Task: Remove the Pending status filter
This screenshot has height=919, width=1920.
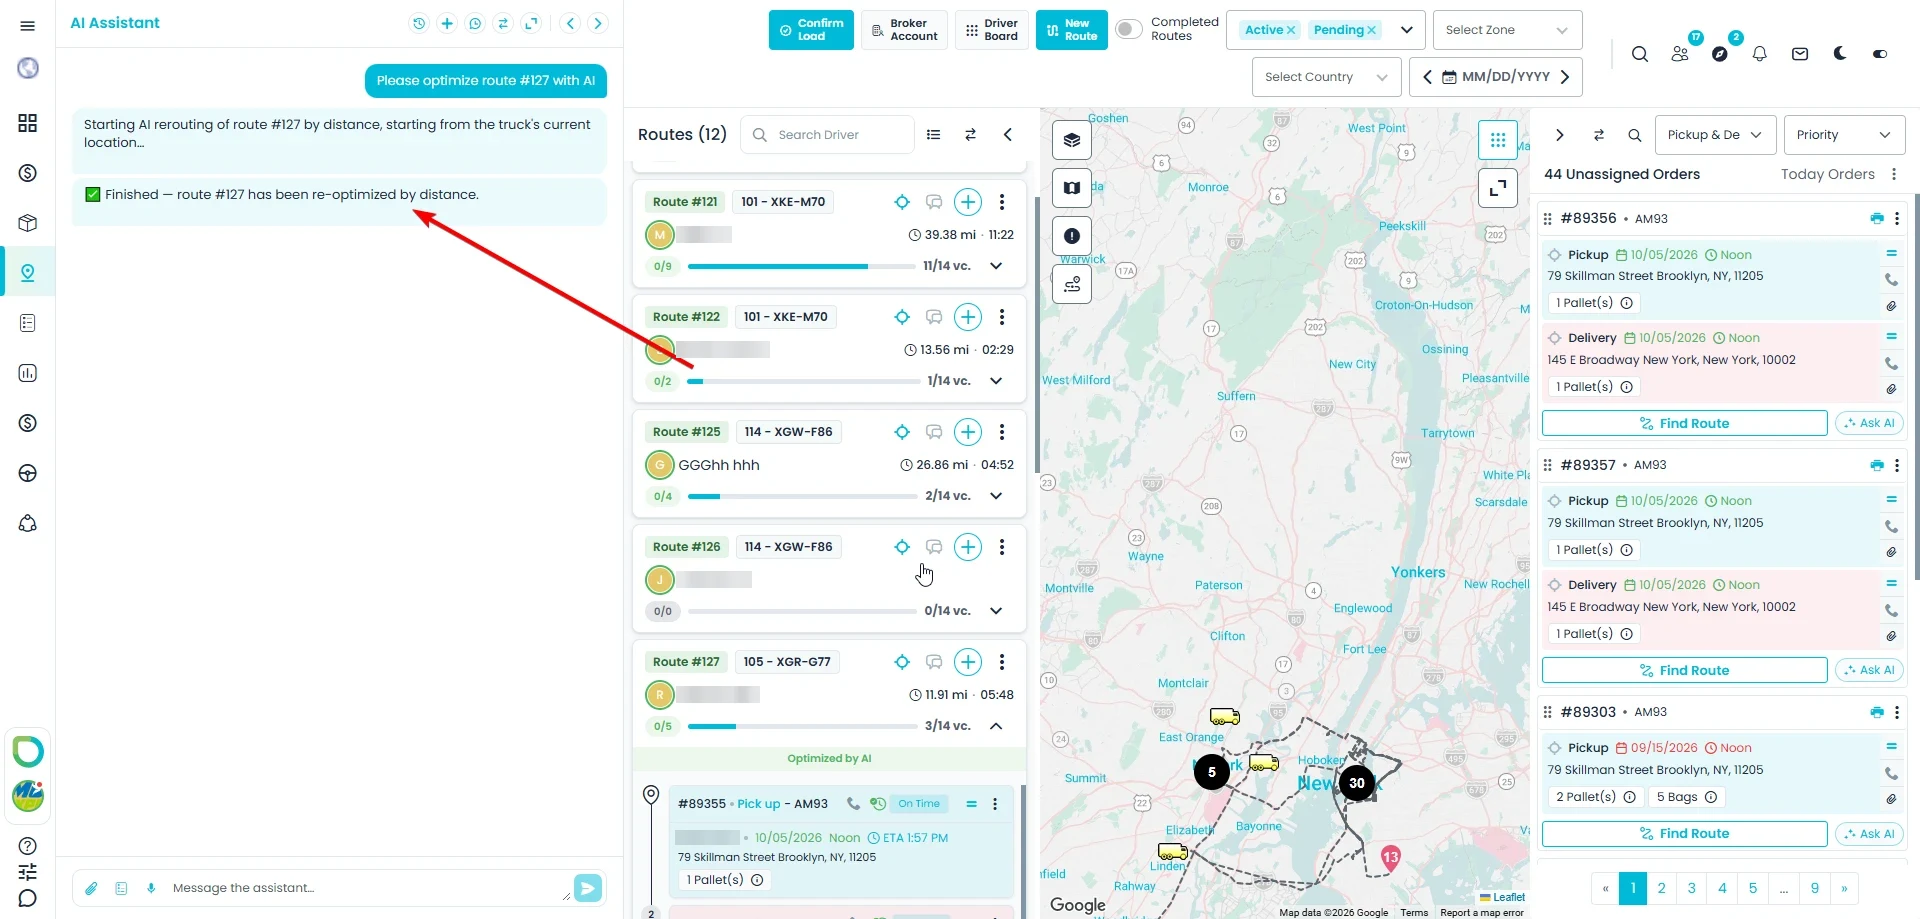Action: tap(1371, 30)
